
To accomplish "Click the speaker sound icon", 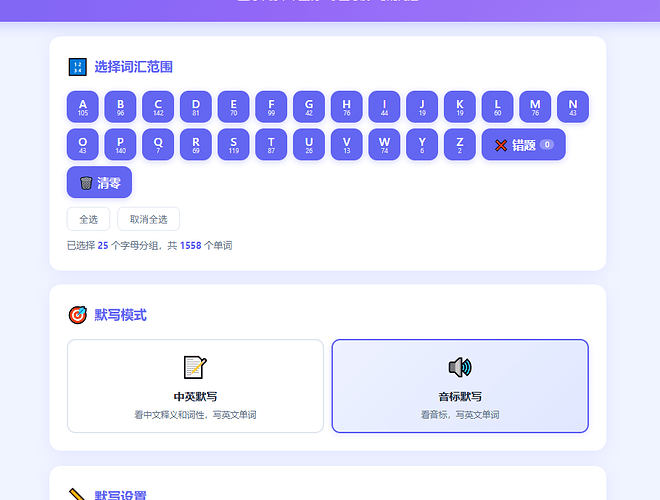I will [460, 367].
